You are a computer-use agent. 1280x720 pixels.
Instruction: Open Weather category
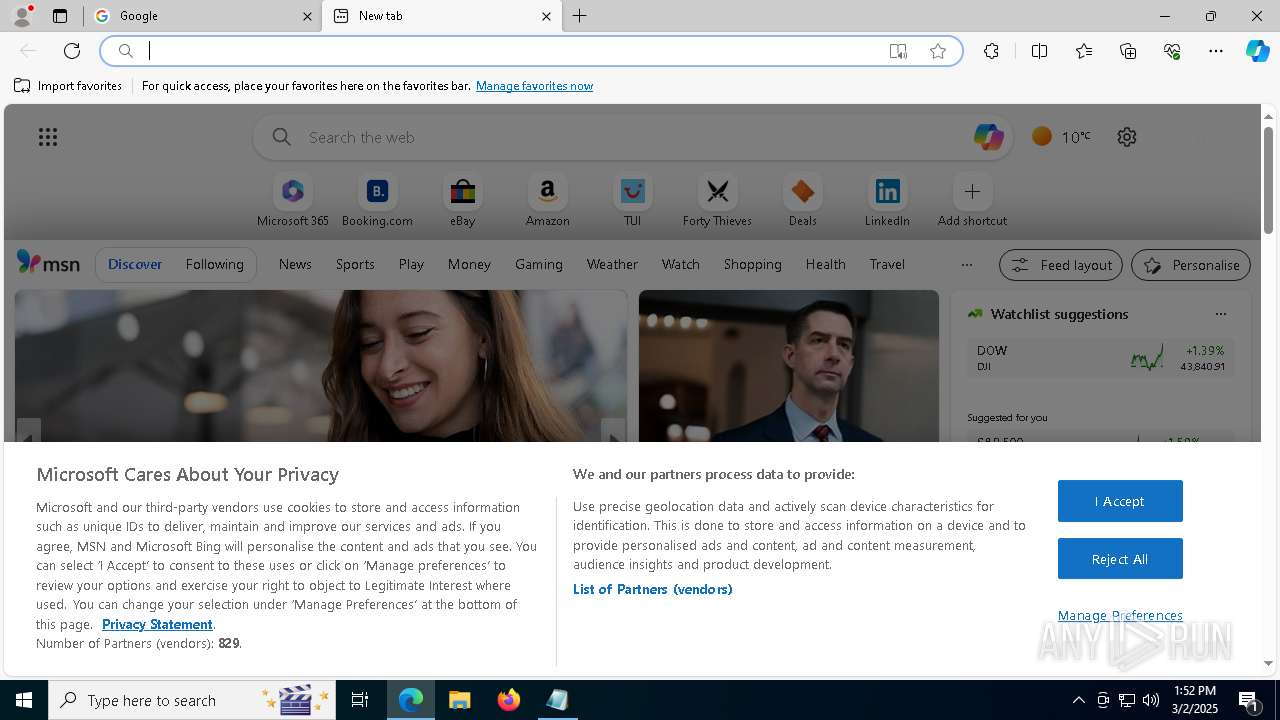click(612, 264)
